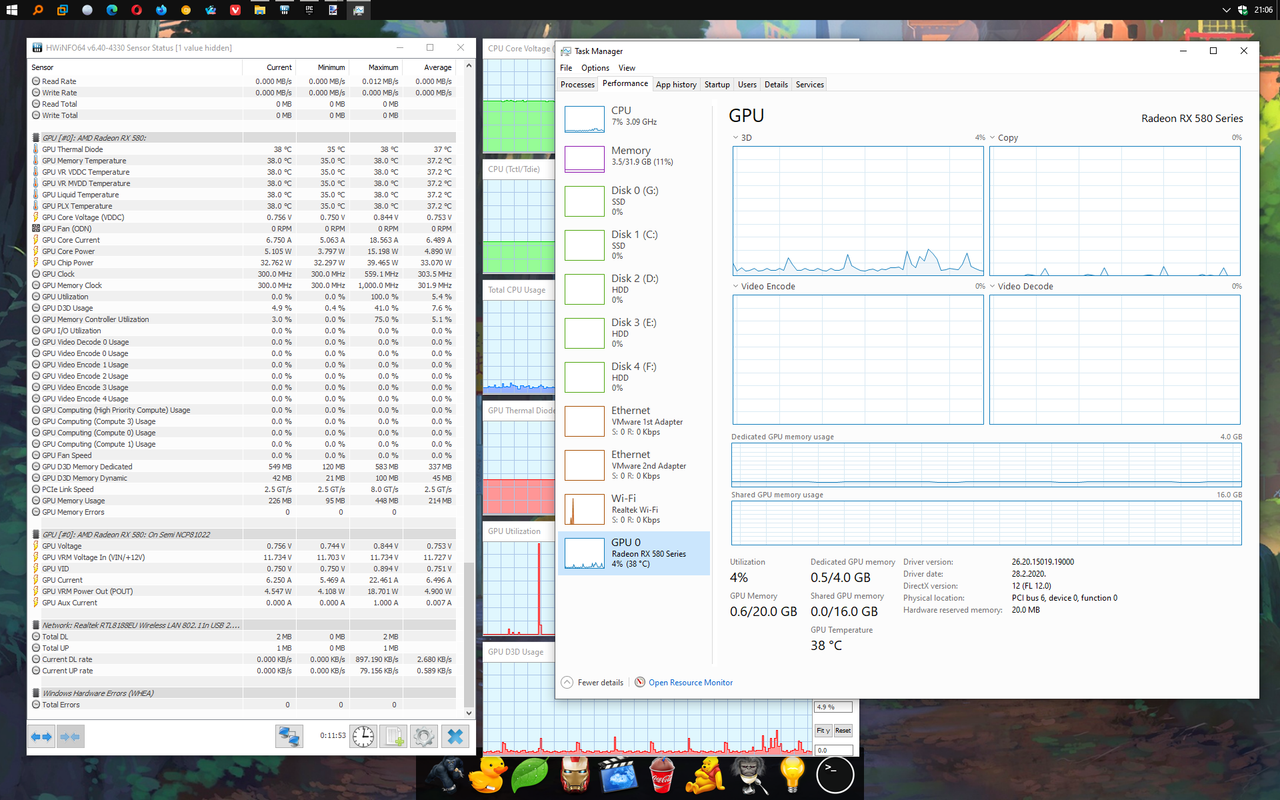Open HWiNFO network remote monitoring icon
This screenshot has height=800, width=1280.
[289, 737]
